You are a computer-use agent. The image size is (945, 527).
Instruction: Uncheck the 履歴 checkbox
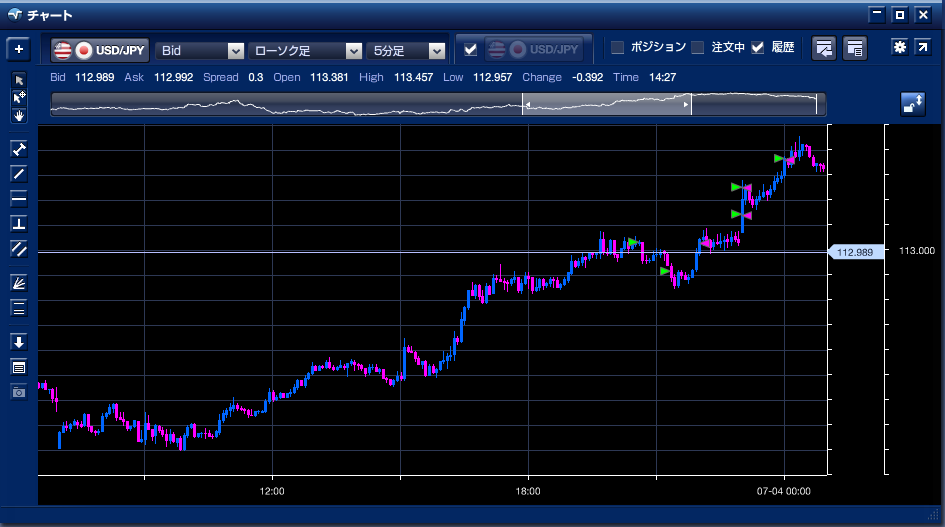click(x=758, y=48)
